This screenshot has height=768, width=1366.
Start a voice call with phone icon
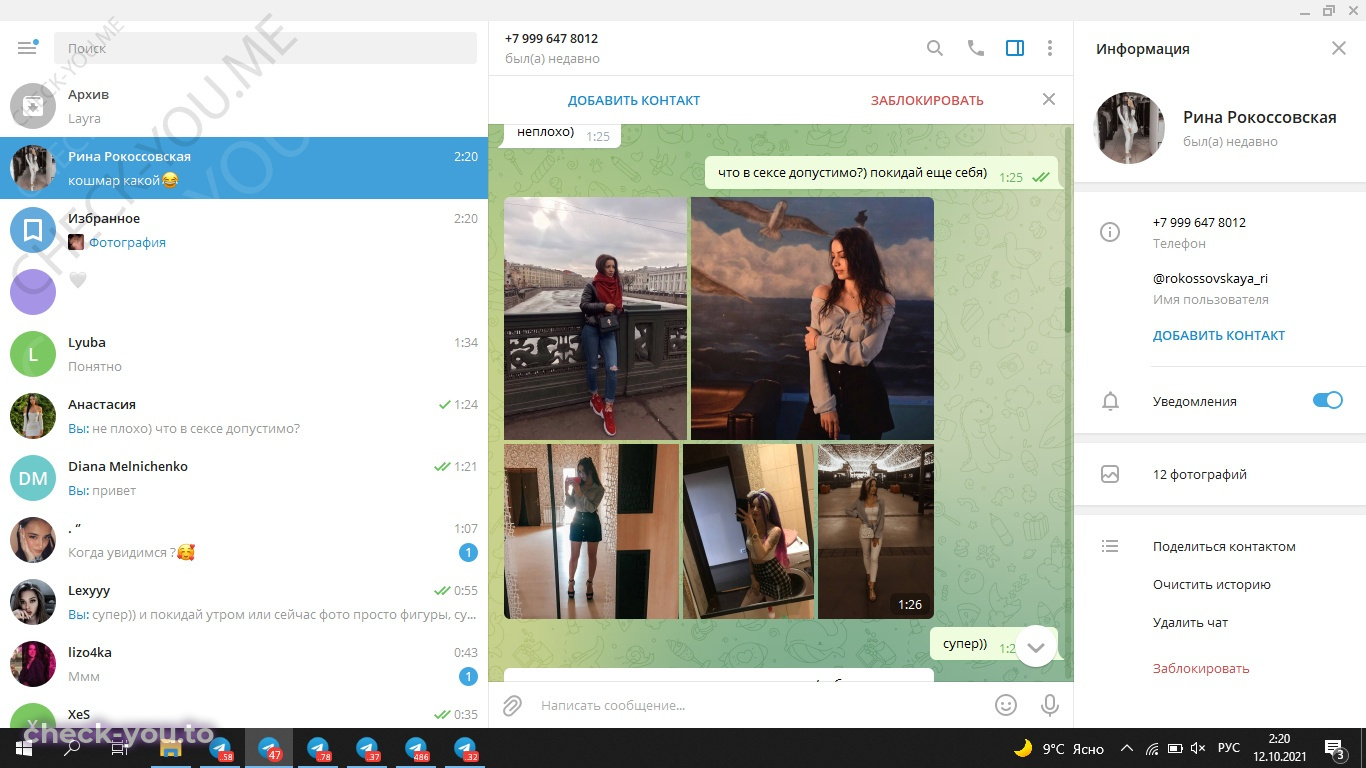976,48
